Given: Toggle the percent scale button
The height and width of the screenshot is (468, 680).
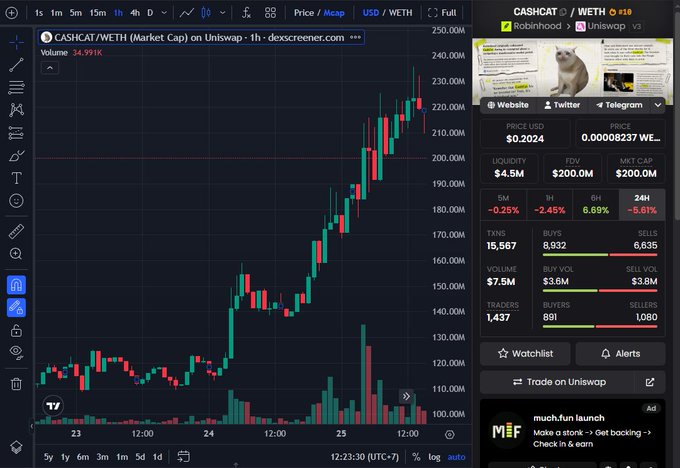Looking at the screenshot, I should [416, 457].
